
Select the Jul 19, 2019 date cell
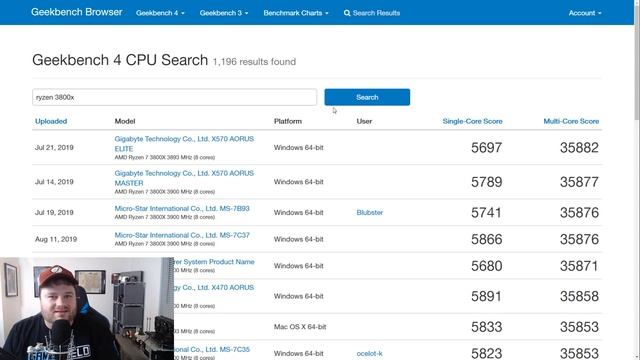pos(54,212)
